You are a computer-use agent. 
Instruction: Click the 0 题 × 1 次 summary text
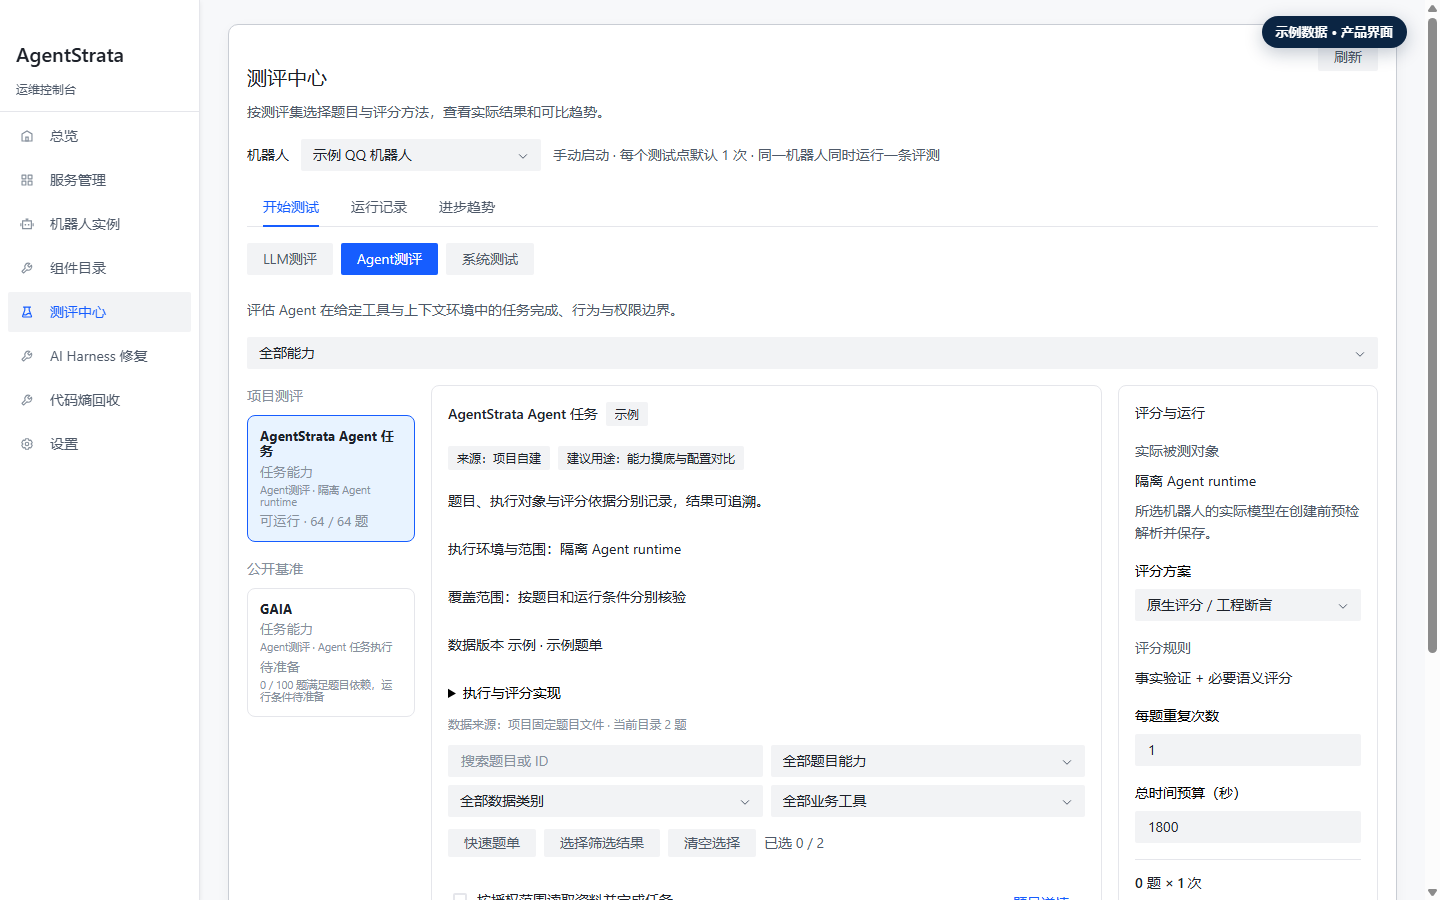click(x=1168, y=883)
